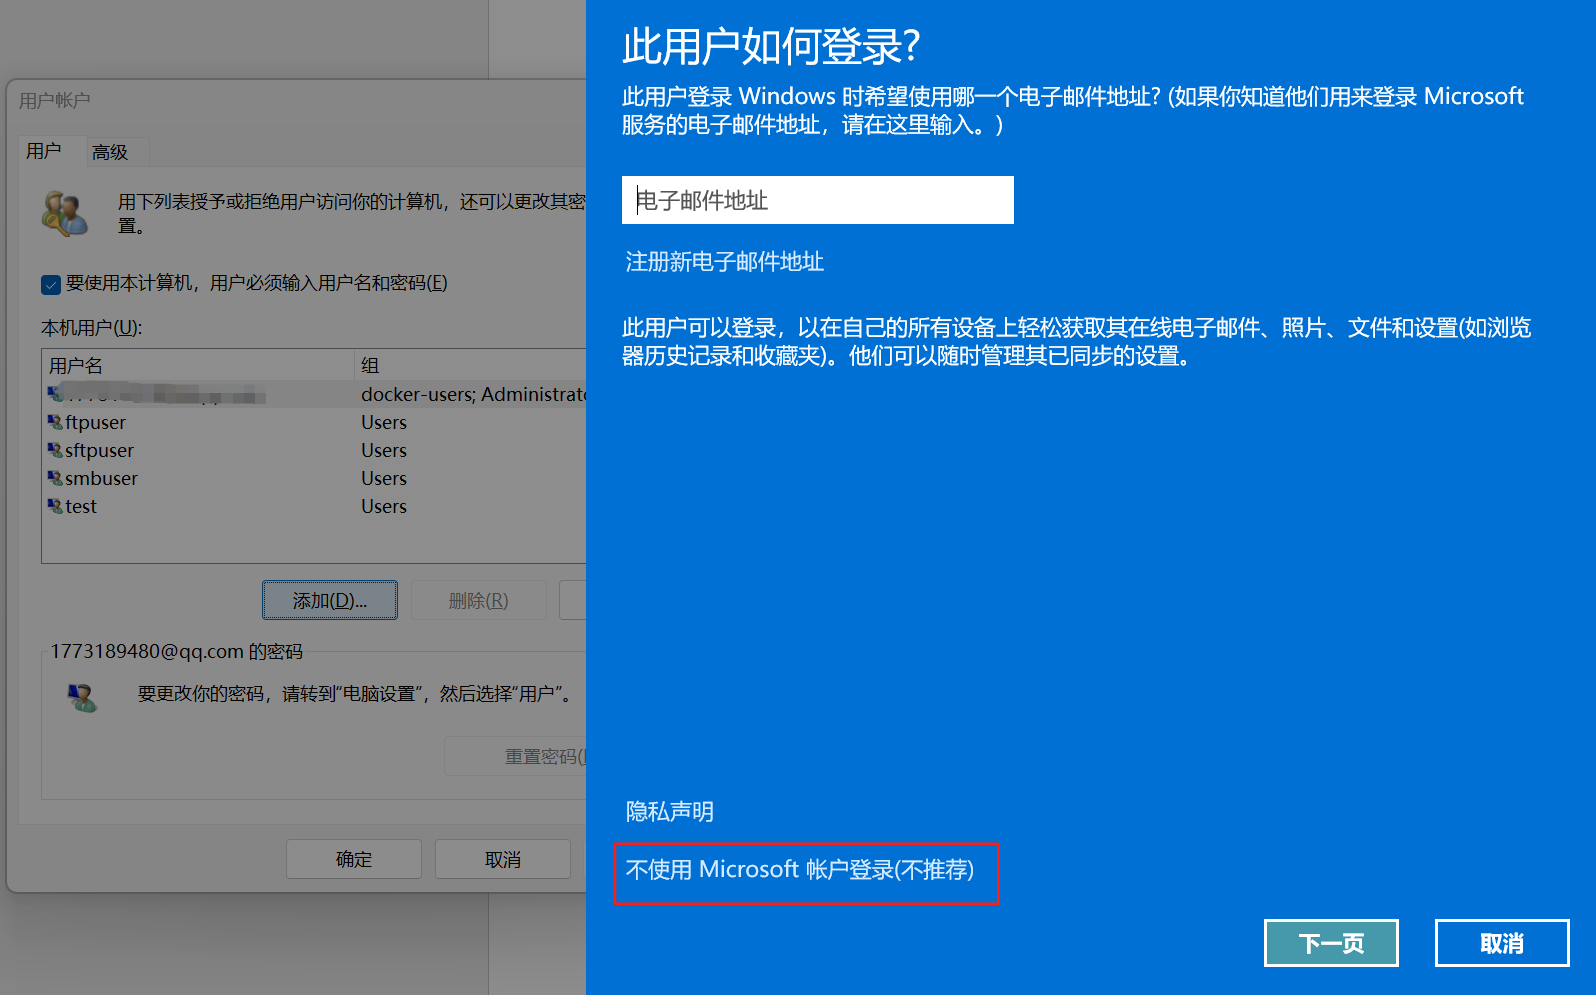Click the Users group cell for ftpuser

(384, 422)
